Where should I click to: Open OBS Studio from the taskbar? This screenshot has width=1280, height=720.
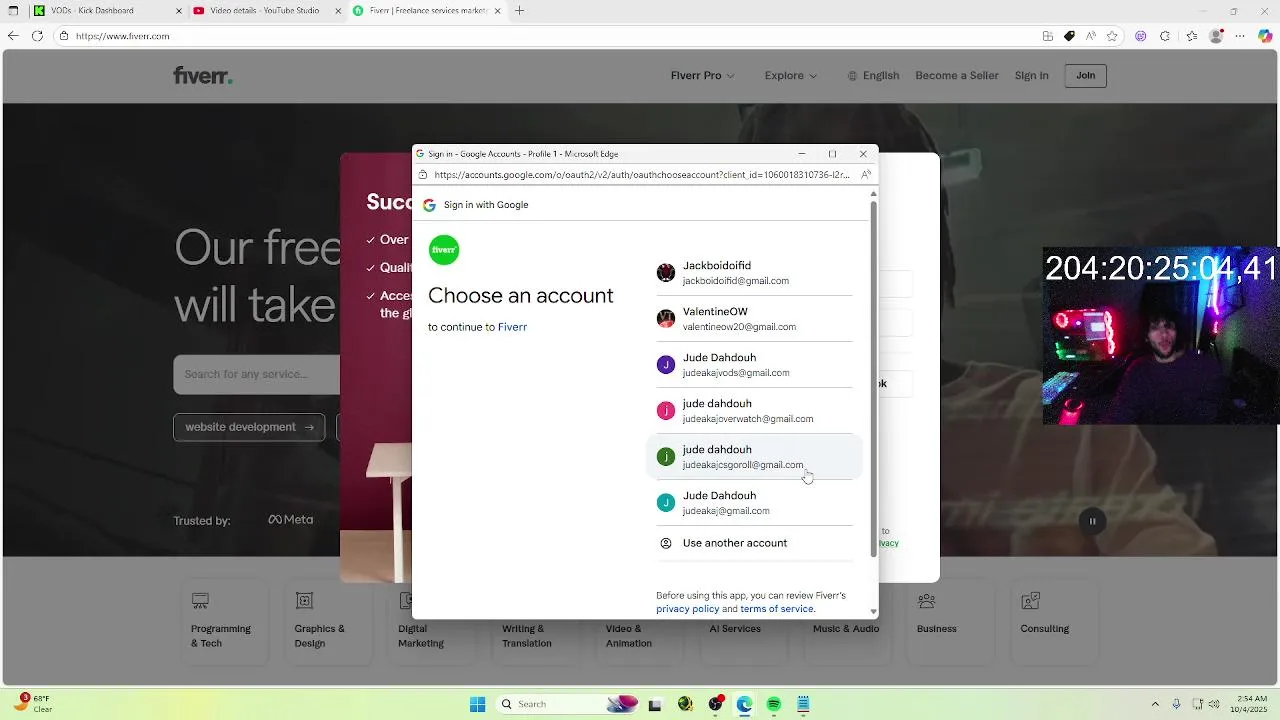pyautogui.click(x=715, y=704)
